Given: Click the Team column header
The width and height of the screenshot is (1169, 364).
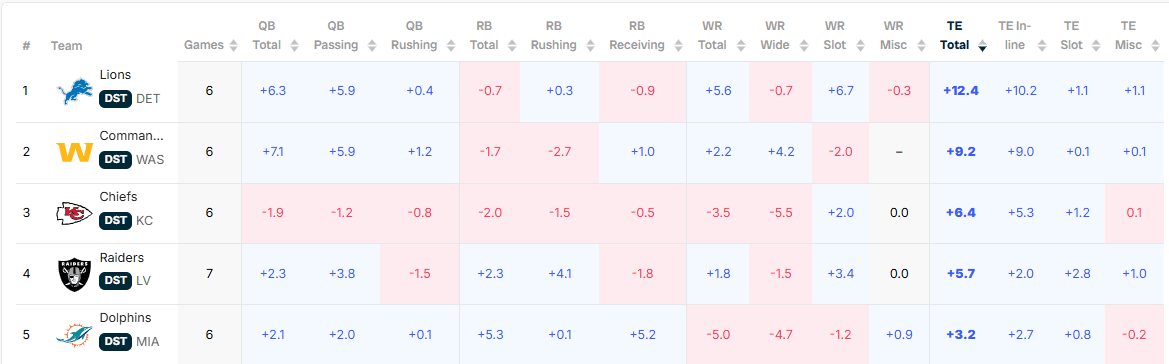Looking at the screenshot, I should click(66, 46).
